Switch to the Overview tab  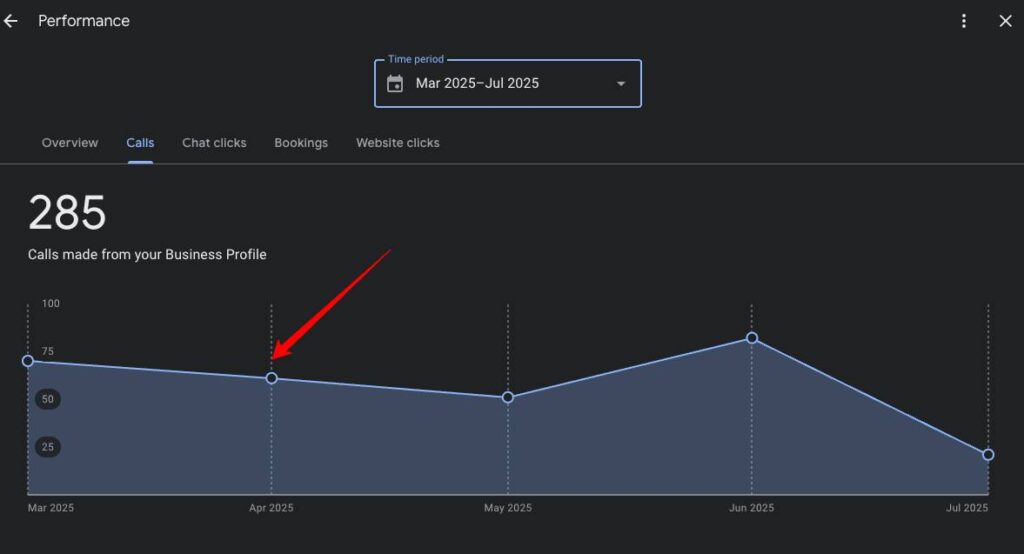(x=70, y=143)
